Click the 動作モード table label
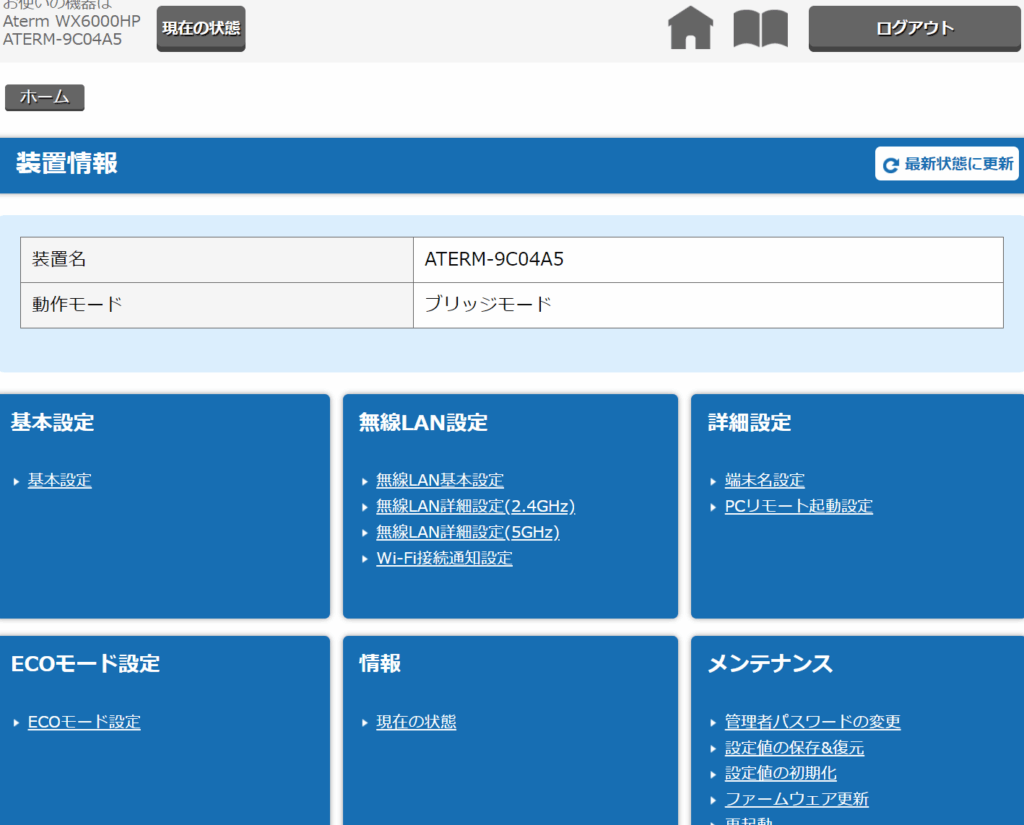Image resolution: width=1024 pixels, height=825 pixels. click(x=77, y=304)
